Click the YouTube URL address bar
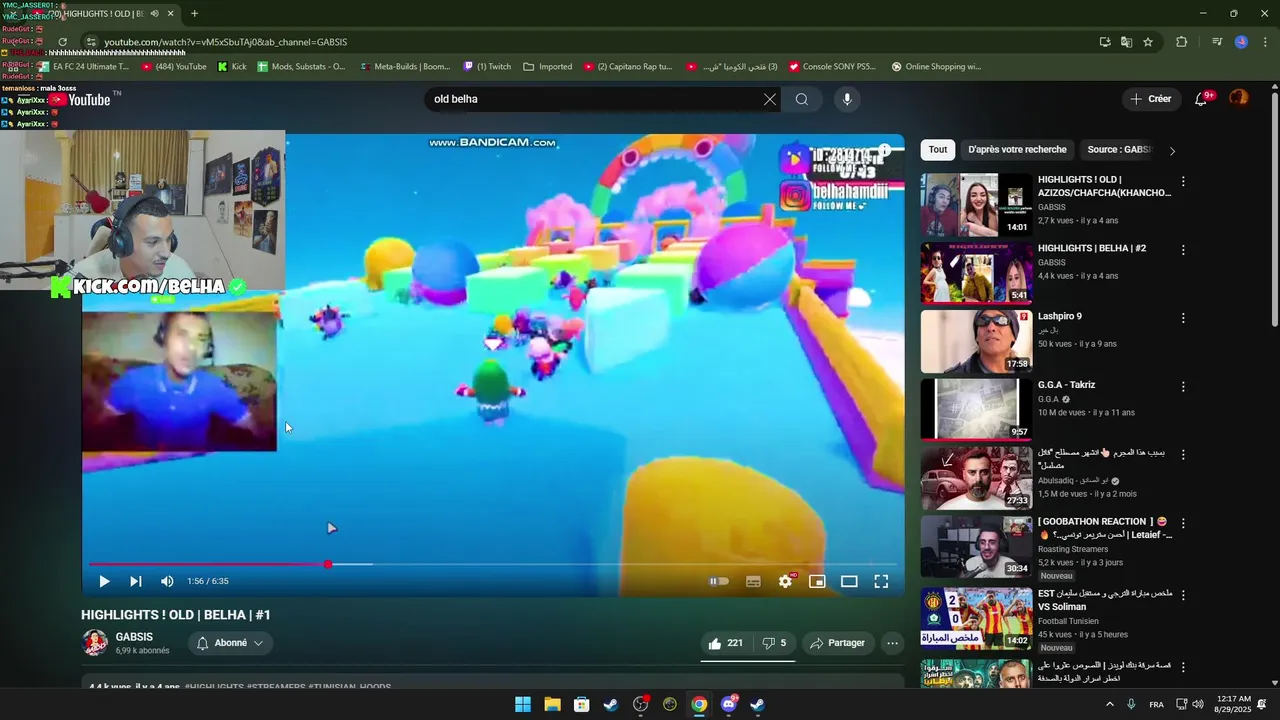The width and height of the screenshot is (1280, 720). click(590, 42)
